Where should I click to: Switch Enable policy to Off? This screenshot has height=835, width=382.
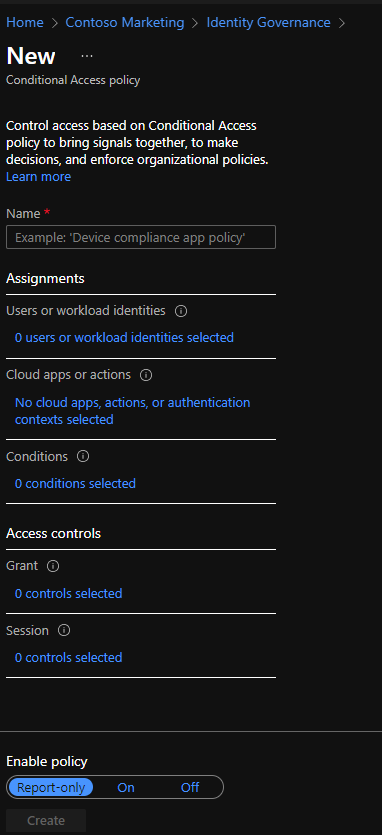click(190, 787)
